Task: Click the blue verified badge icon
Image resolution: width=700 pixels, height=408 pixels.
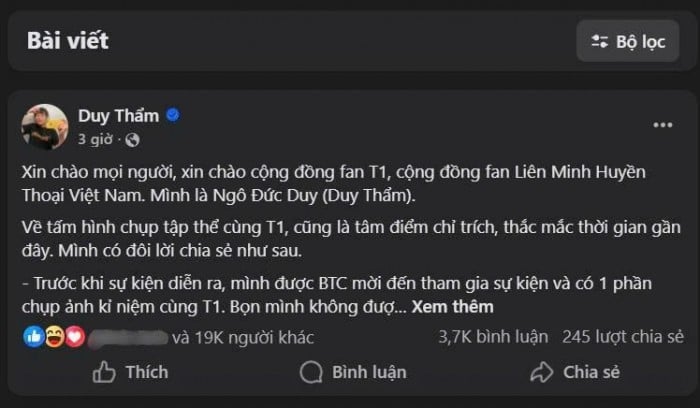Action: (173, 115)
